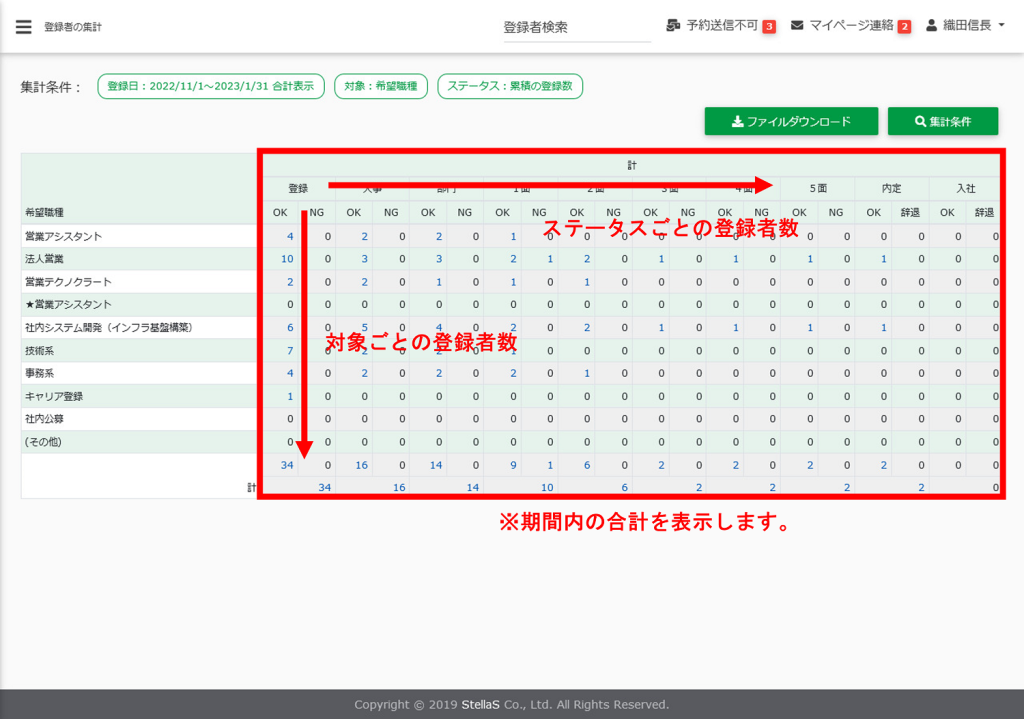Open キャリア登録 registration OK count 1
This screenshot has width=1024, height=719.
[x=290, y=396]
